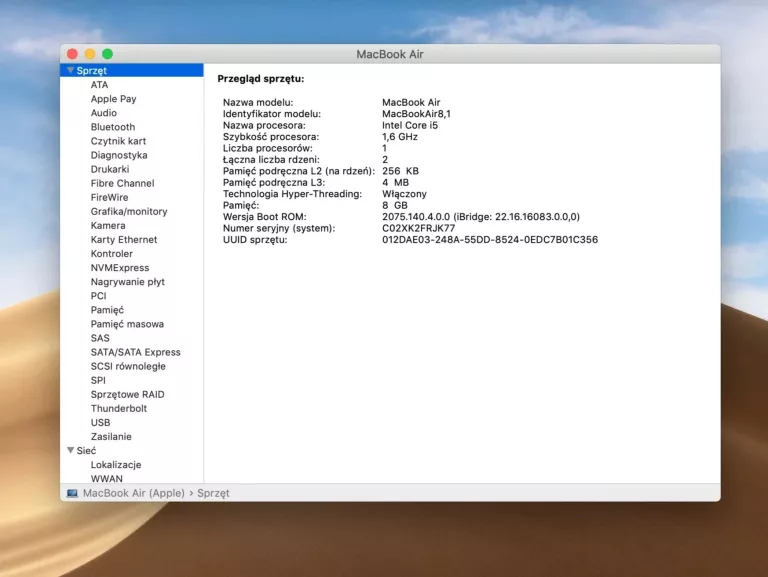
Task: Click the MacBook computer icon in path bar
Action: tap(72, 493)
